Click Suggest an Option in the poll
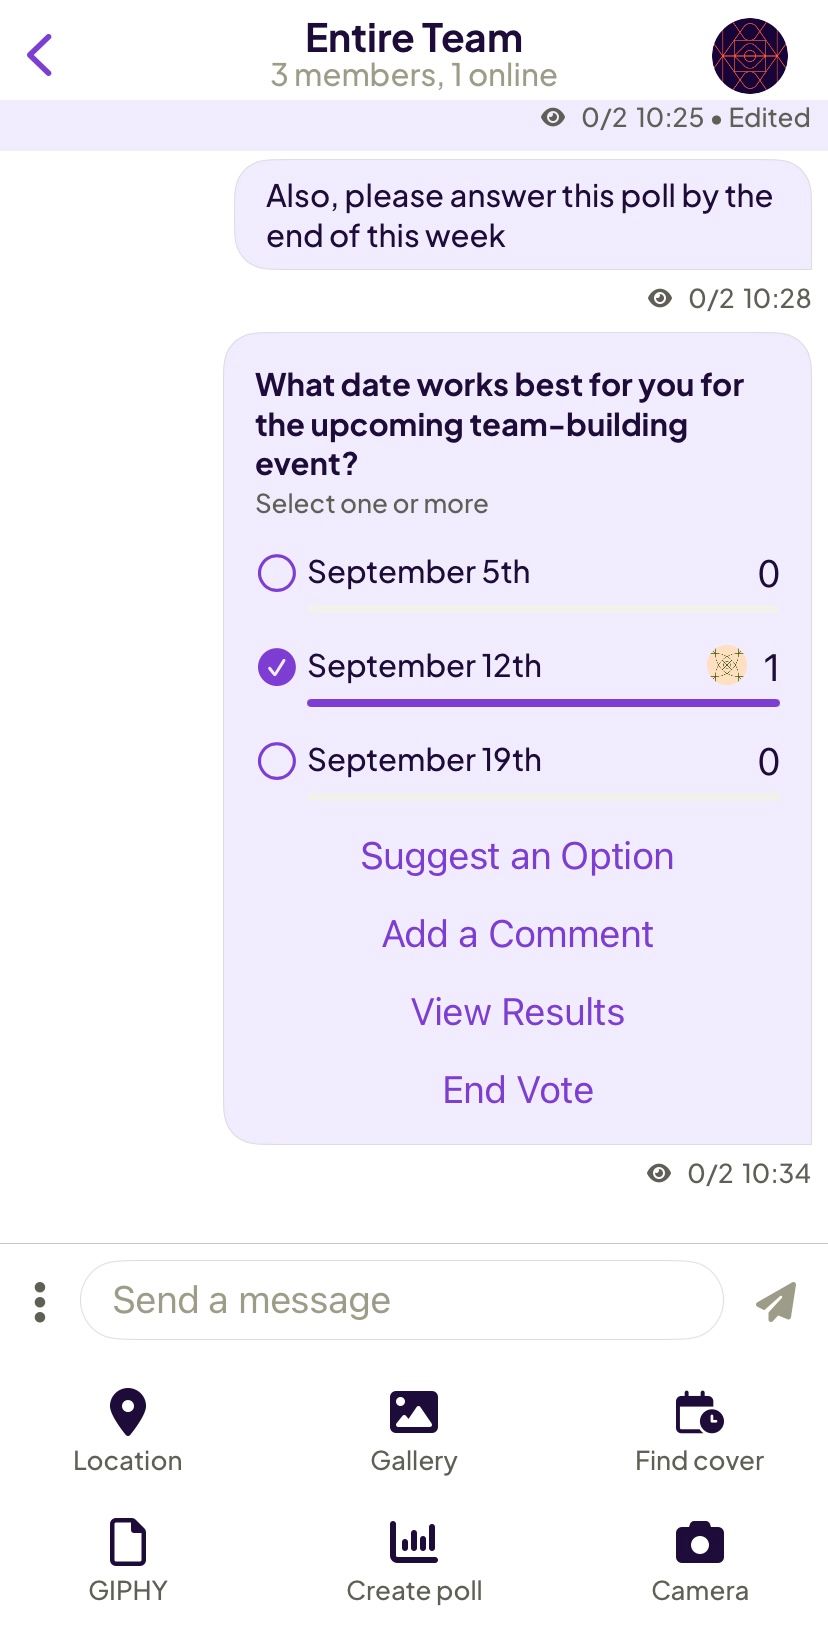Image resolution: width=828 pixels, height=1632 pixels. (x=516, y=857)
